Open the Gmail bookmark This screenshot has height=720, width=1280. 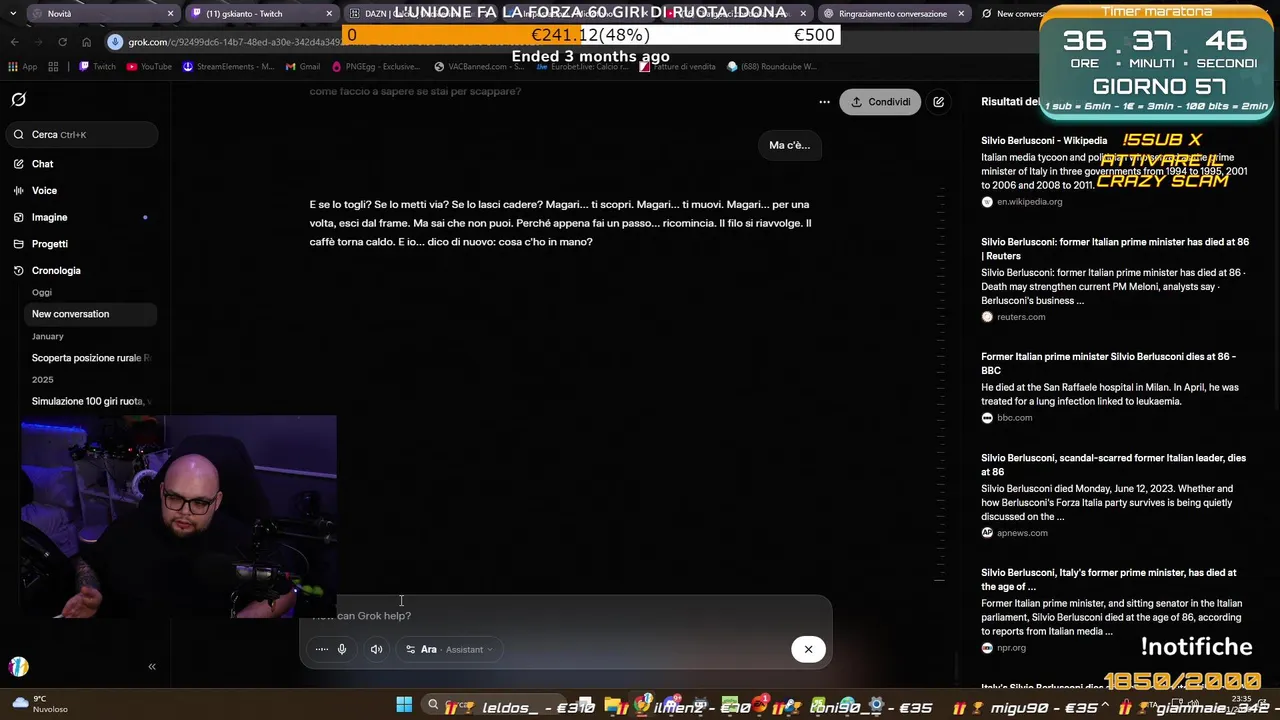pos(303,67)
